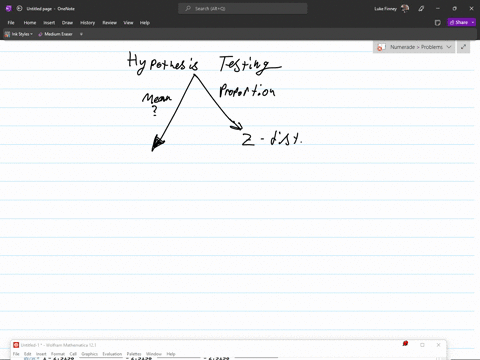This screenshot has height=360, width=480.
Task: Open Cell menu in Mathematica window
Action: pyautogui.click(x=73, y=354)
